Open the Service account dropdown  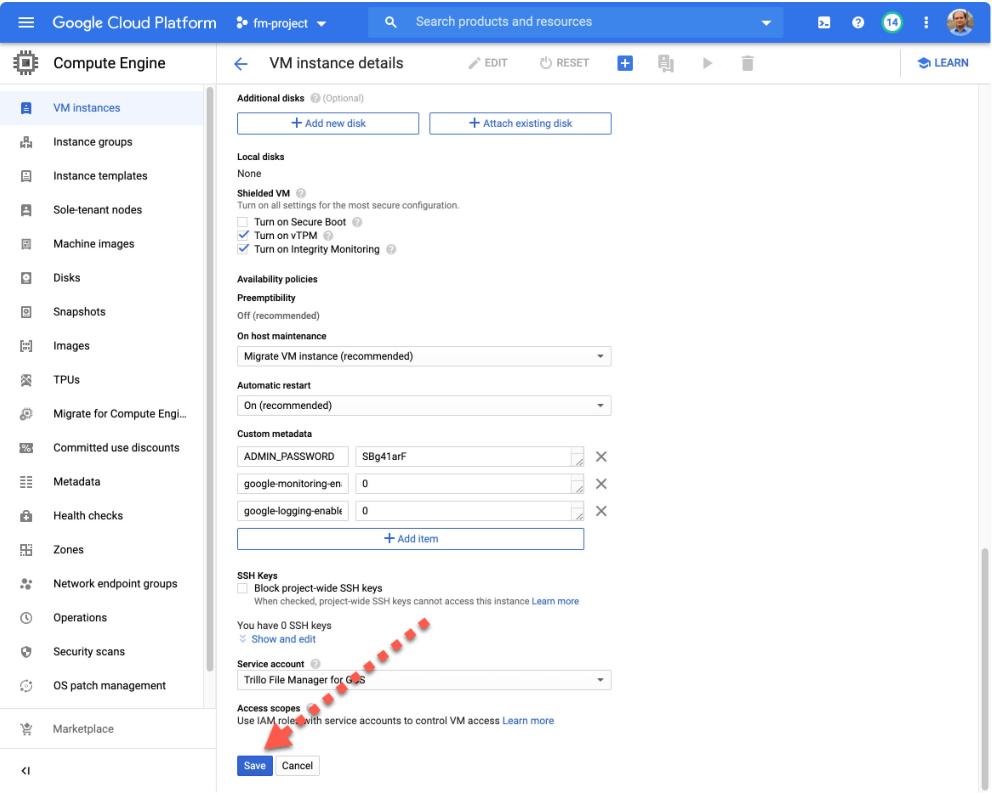424,681
